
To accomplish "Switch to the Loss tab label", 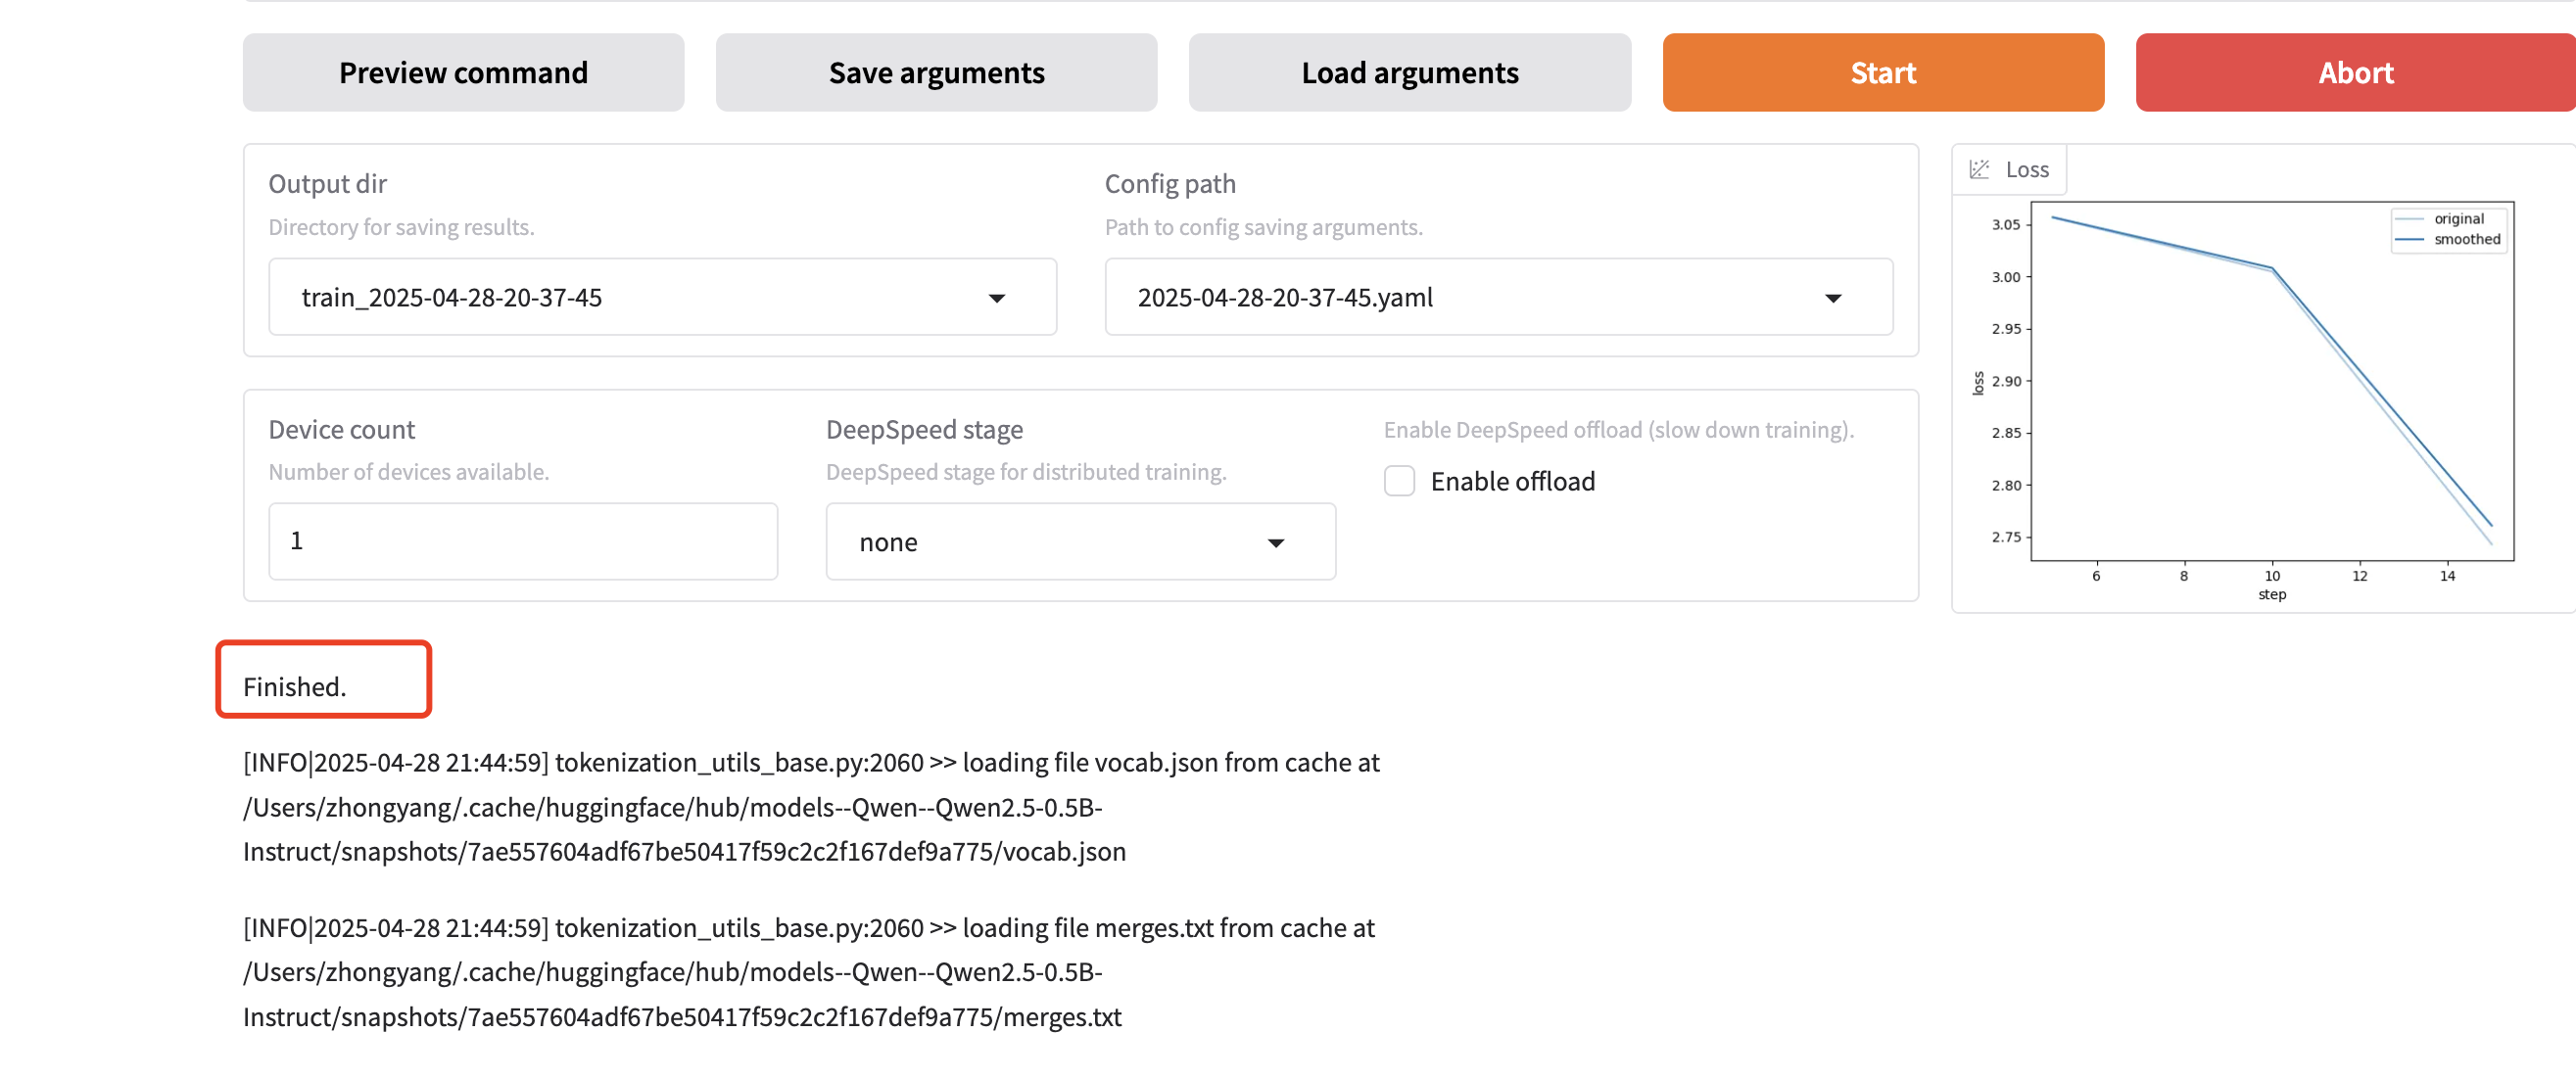I will coord(2026,170).
